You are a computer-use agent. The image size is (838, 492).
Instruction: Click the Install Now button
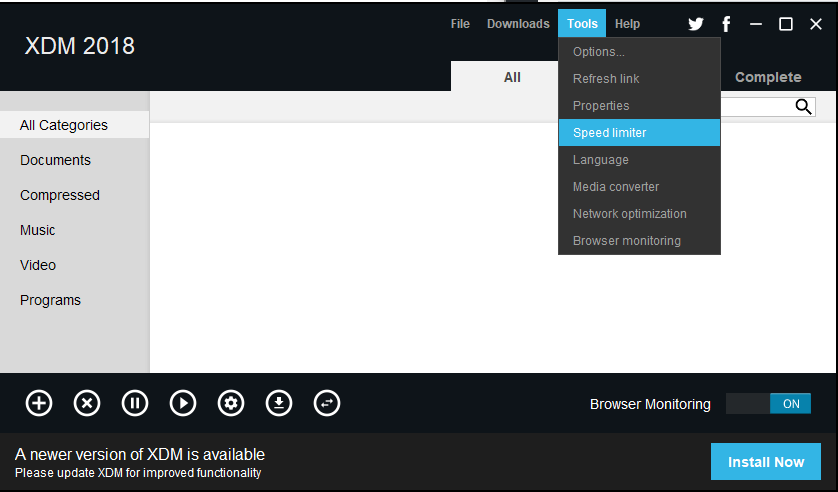pos(766,462)
